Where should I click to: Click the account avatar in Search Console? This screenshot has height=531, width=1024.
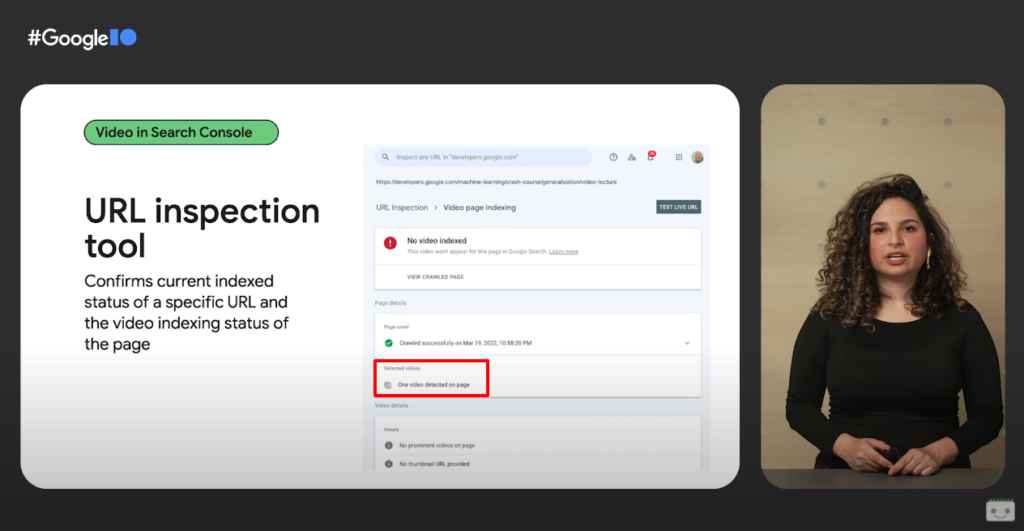click(x=697, y=157)
